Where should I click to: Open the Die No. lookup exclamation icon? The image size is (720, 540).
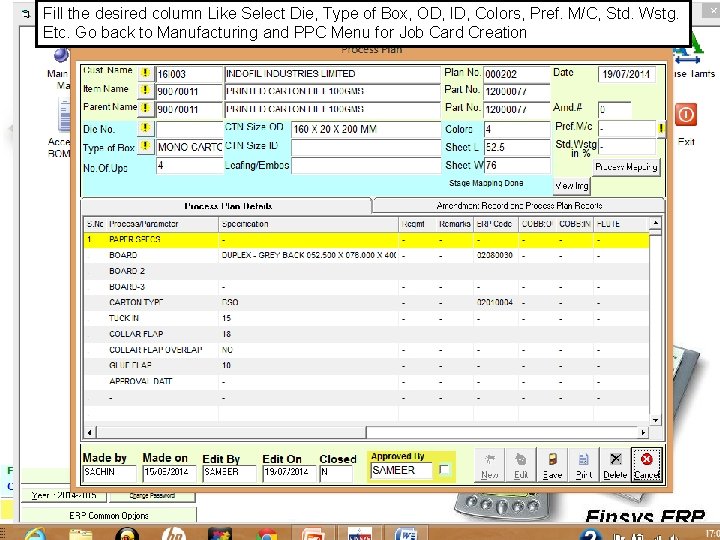pyautogui.click(x=145, y=128)
